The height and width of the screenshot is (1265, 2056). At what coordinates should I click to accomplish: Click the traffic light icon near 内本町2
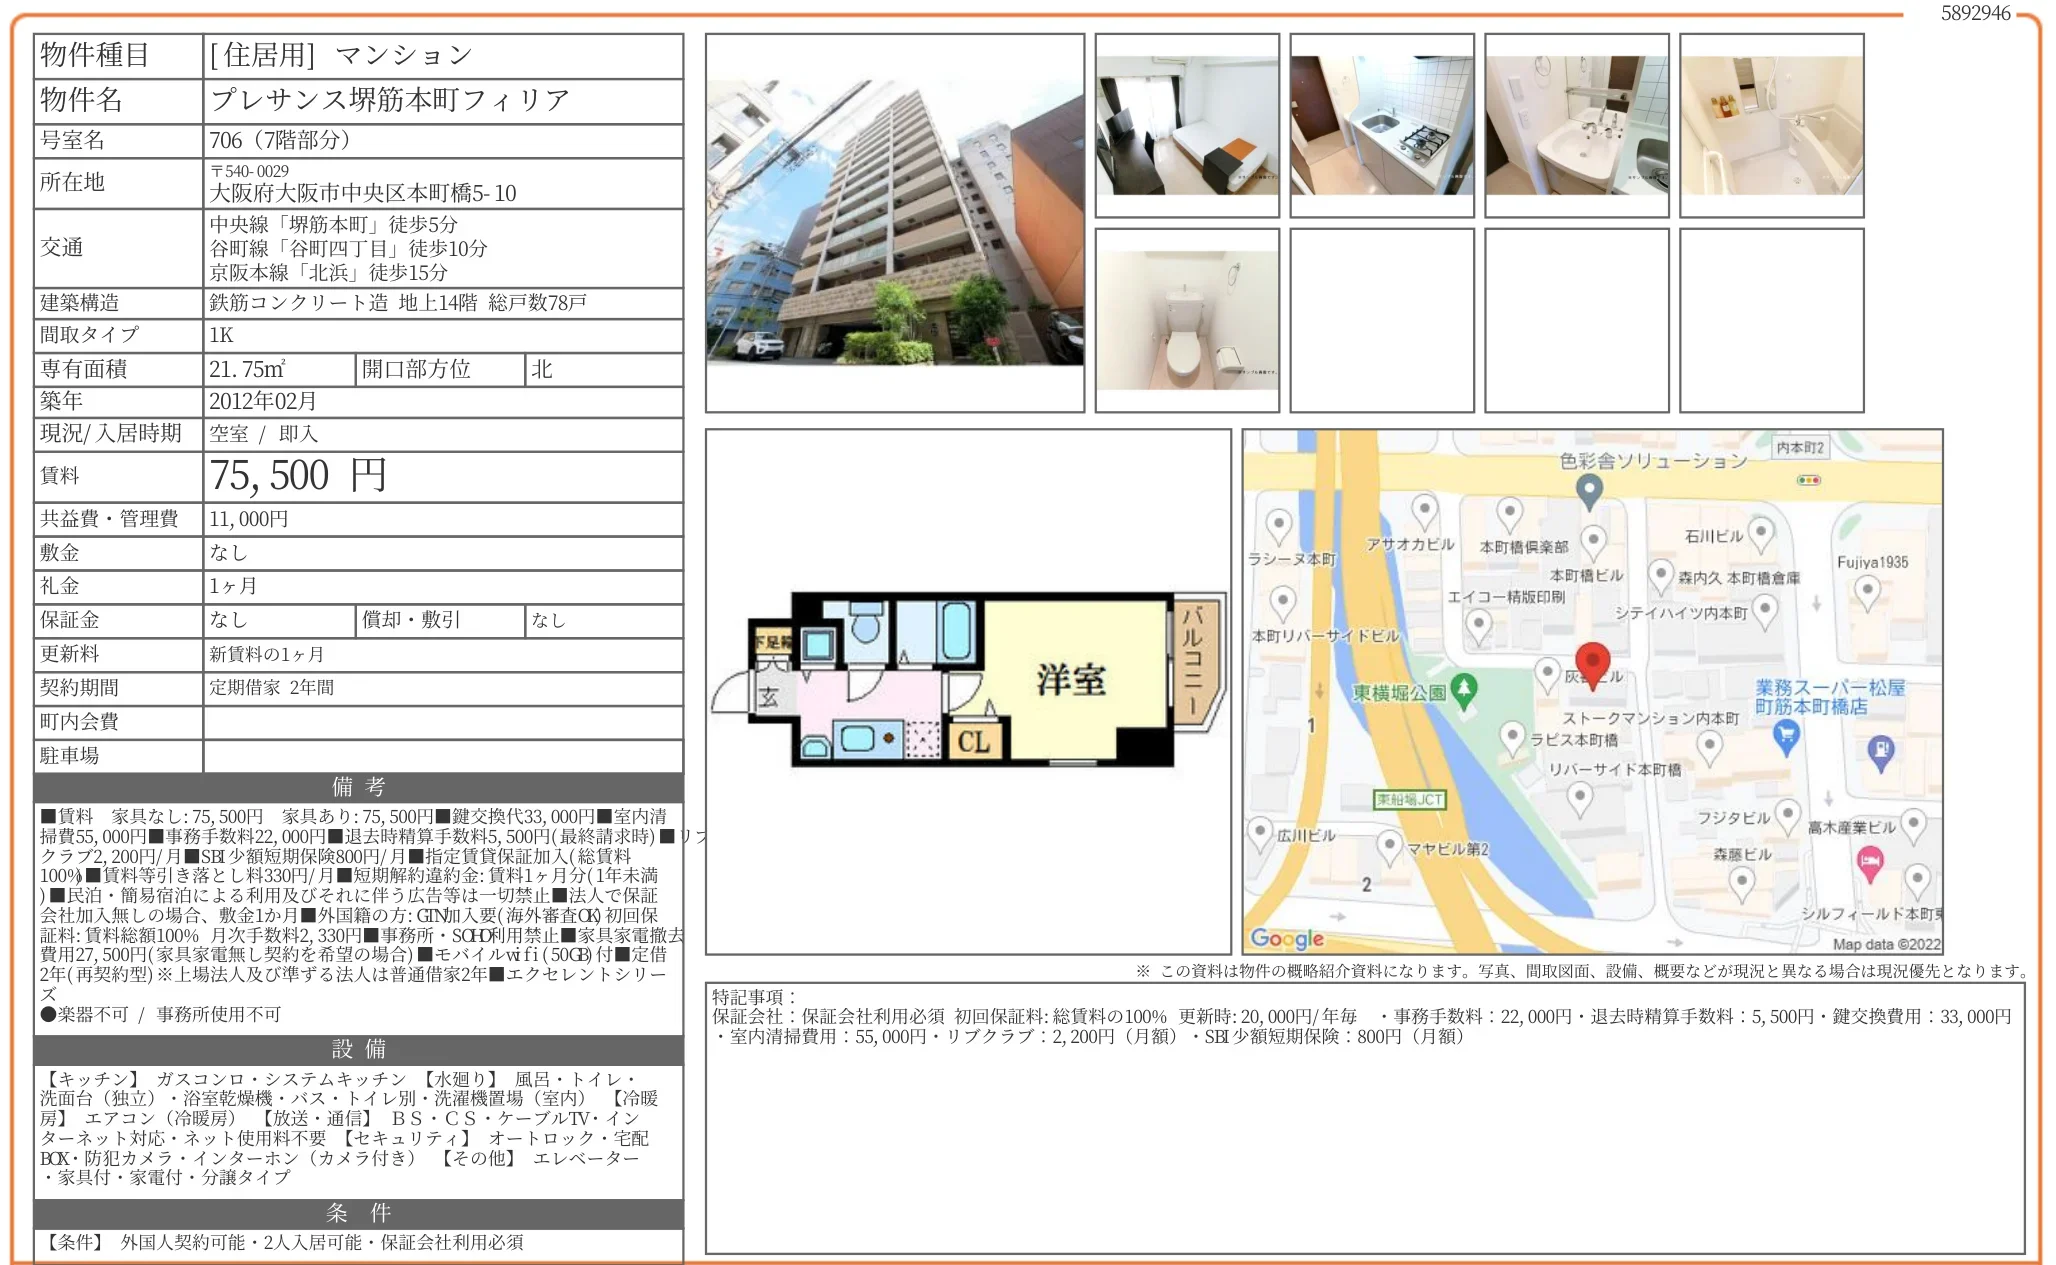[1808, 480]
